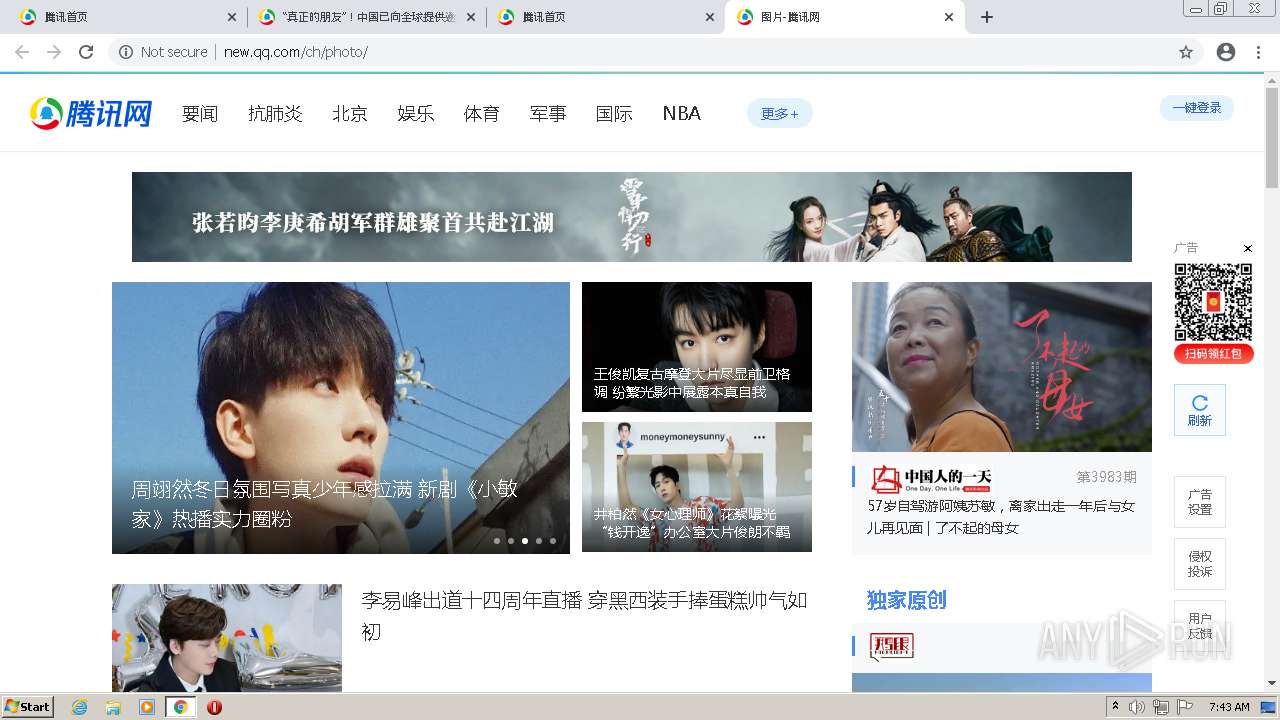Open the 娱乐 channel
Screen dimensions: 1280x720
(x=416, y=114)
